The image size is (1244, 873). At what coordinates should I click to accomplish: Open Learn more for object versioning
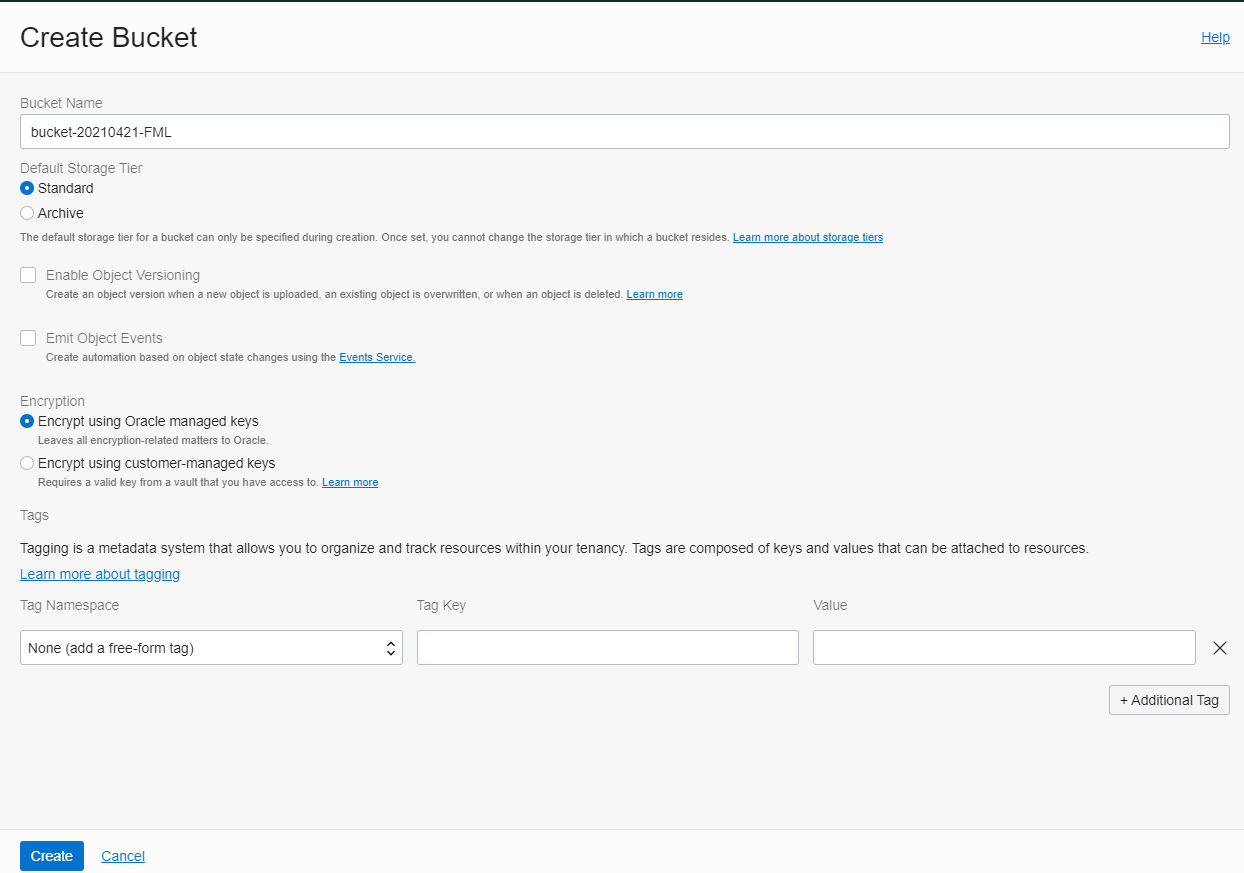click(x=654, y=294)
